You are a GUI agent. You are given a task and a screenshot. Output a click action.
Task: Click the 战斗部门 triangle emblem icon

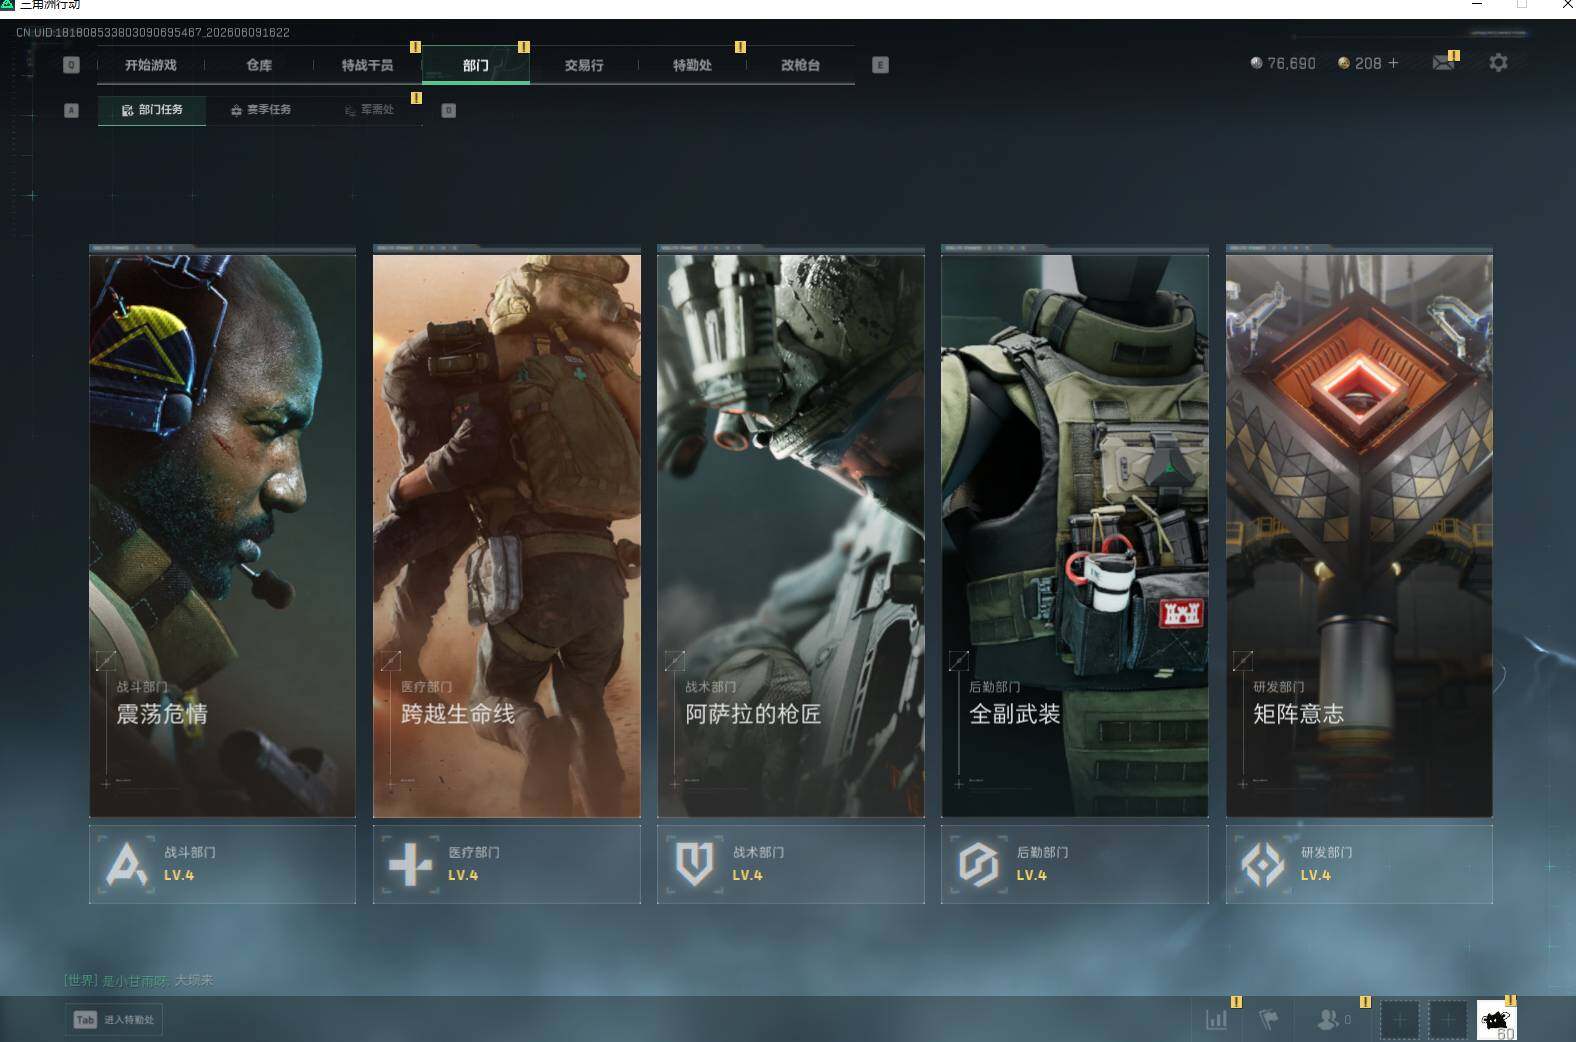click(x=126, y=864)
